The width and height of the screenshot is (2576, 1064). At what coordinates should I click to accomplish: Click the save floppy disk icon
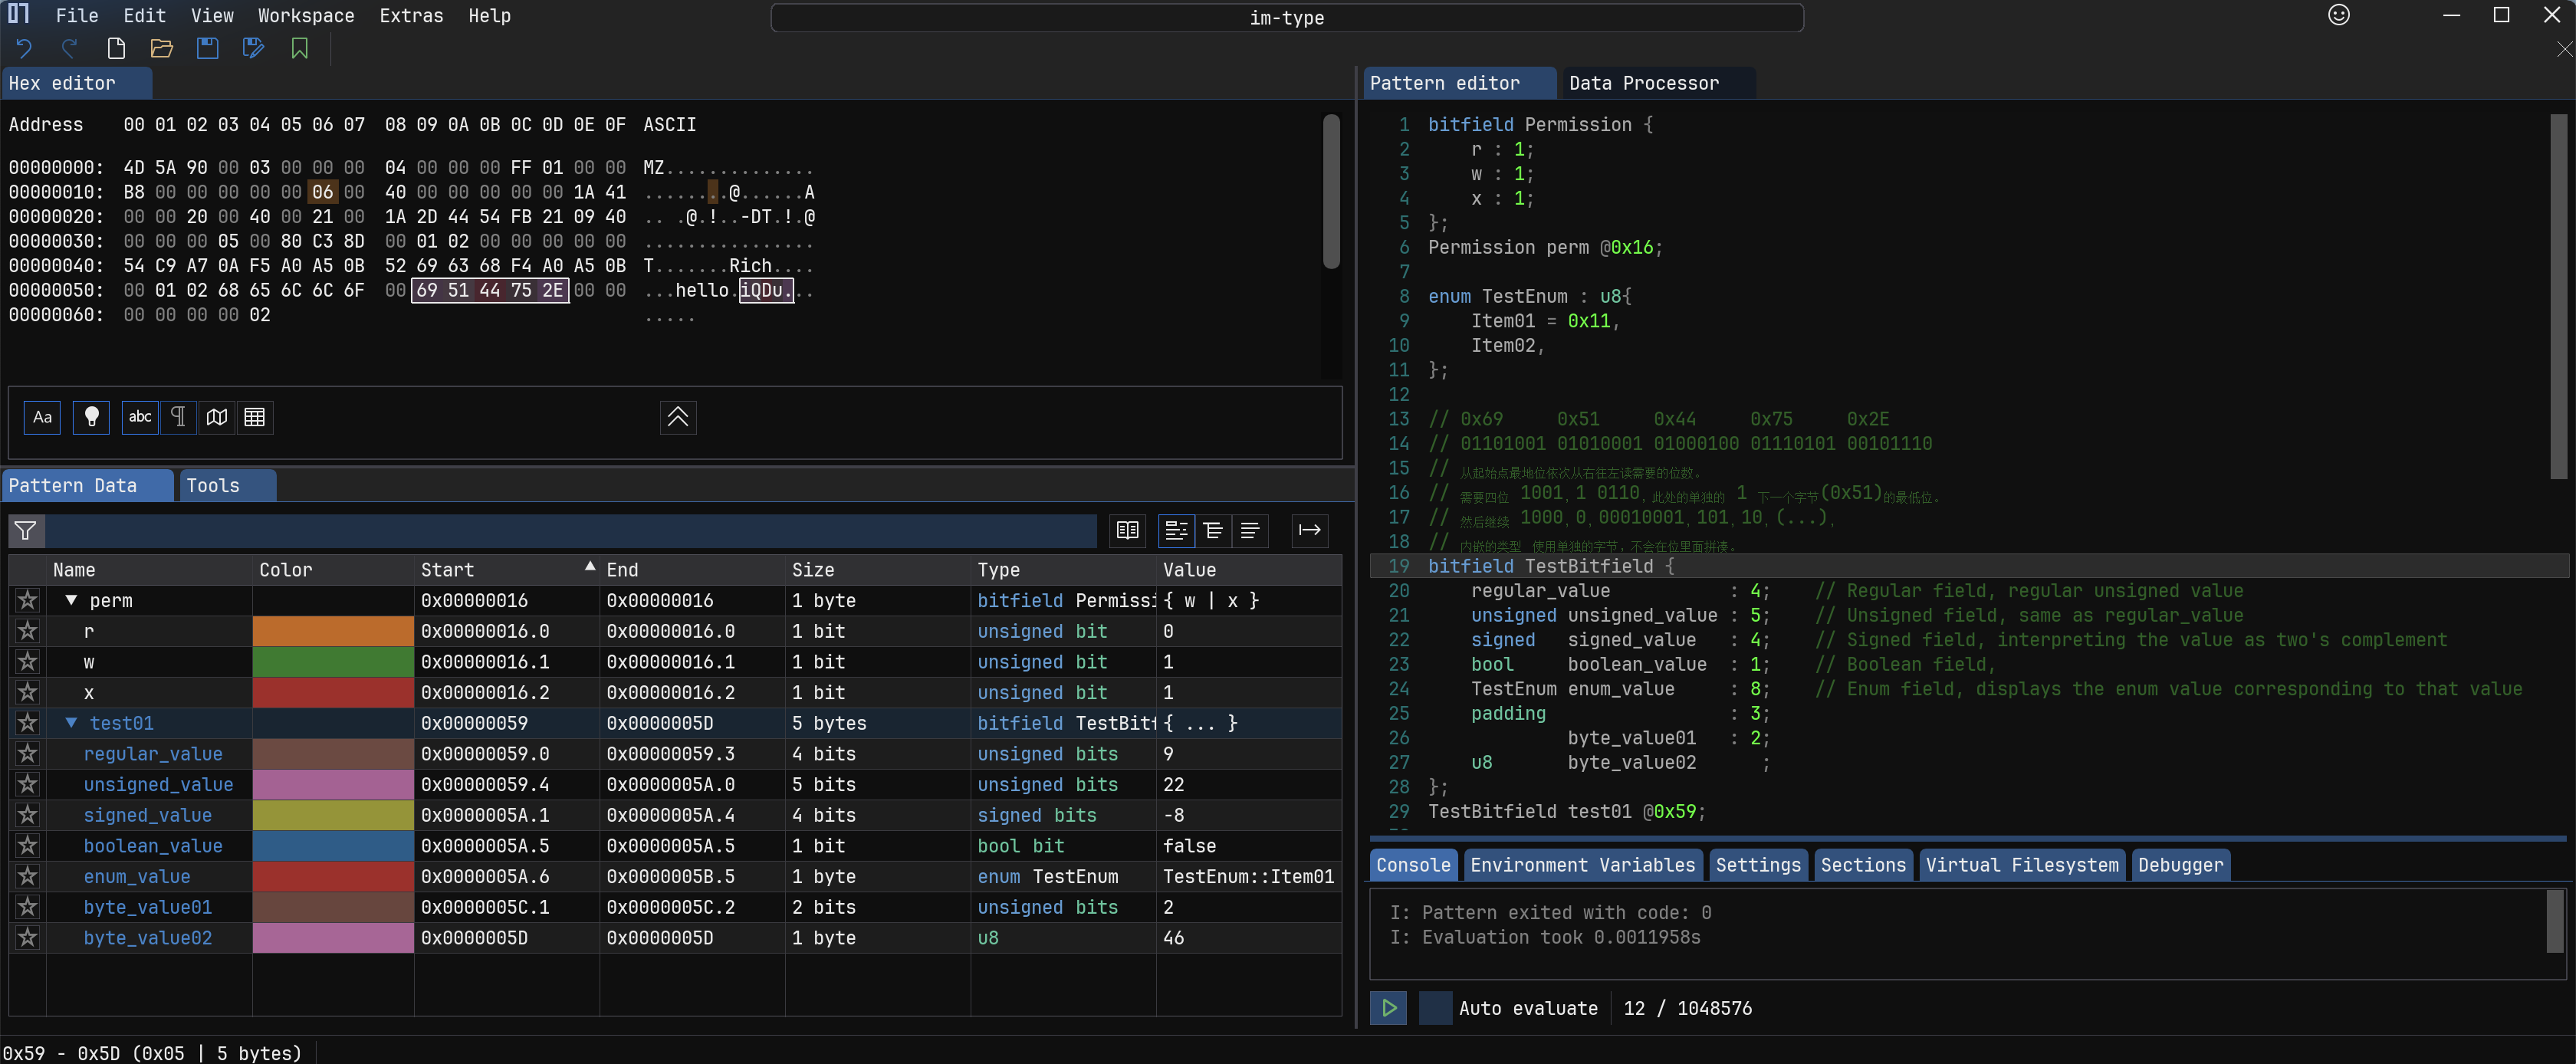pyautogui.click(x=207, y=48)
